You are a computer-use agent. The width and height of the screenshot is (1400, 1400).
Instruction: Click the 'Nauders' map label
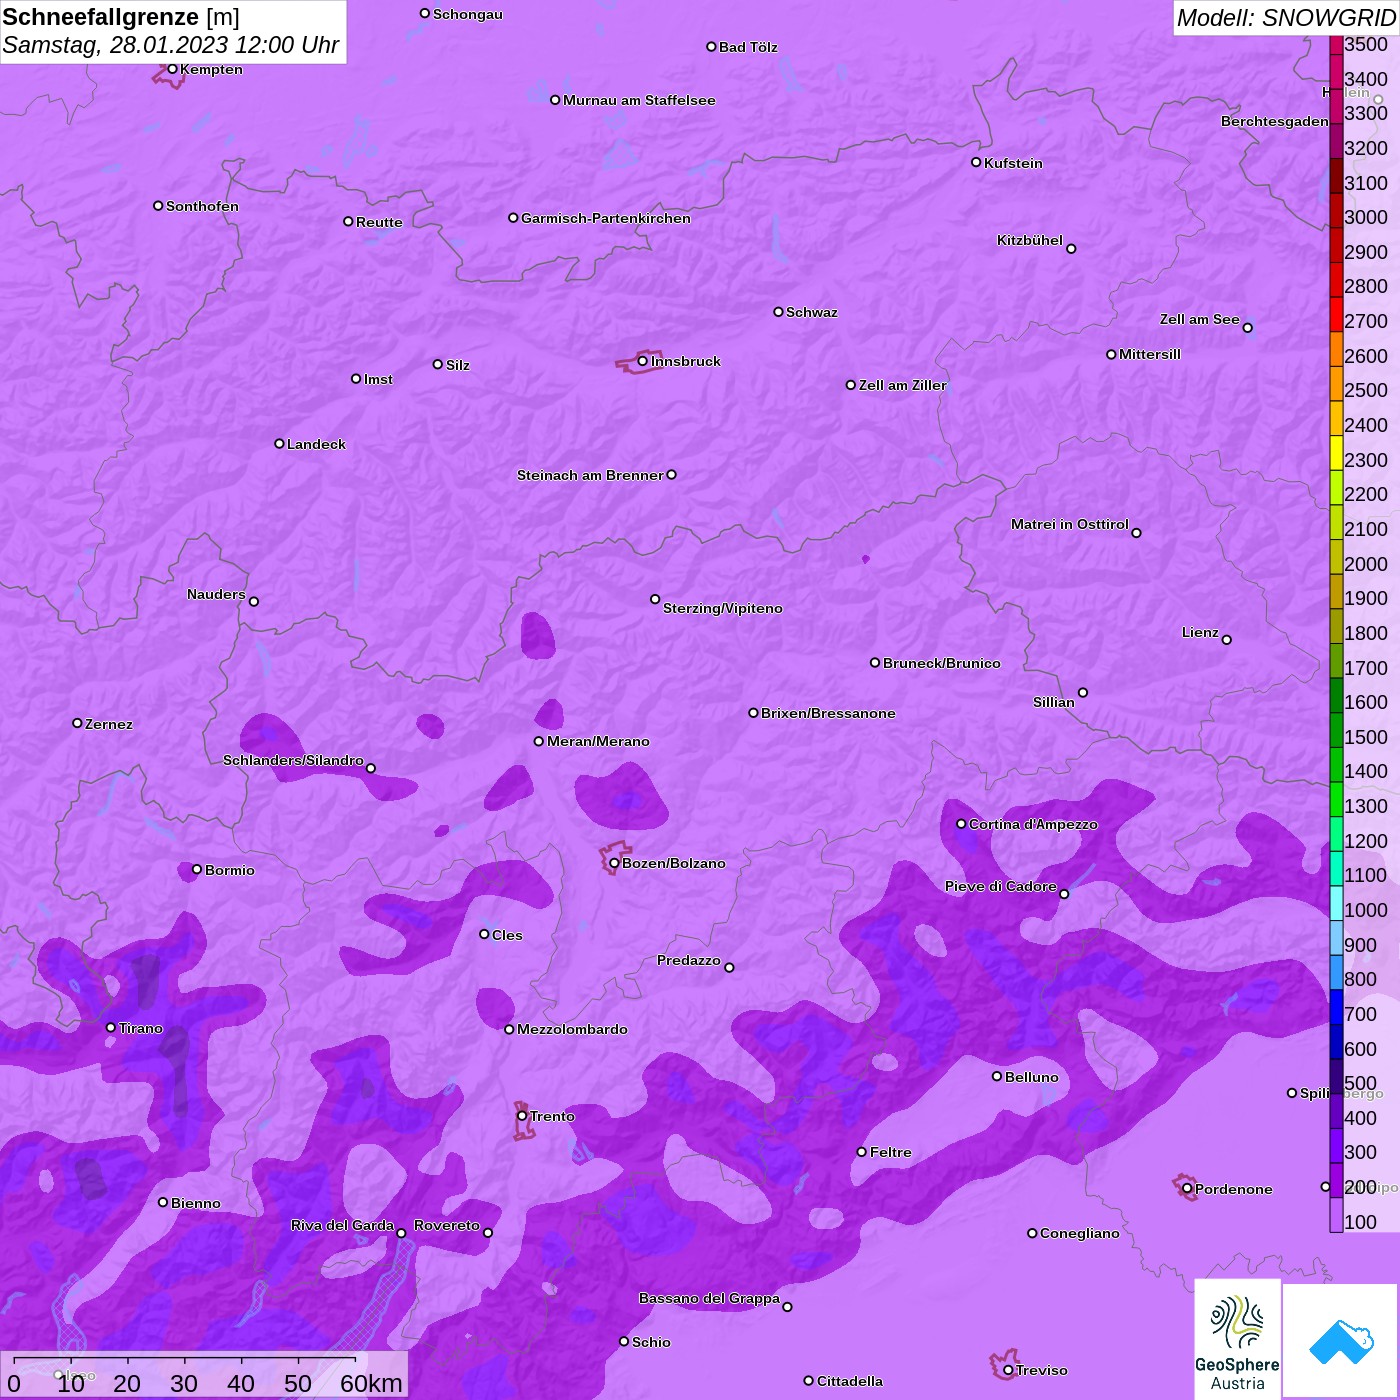pyautogui.click(x=216, y=594)
